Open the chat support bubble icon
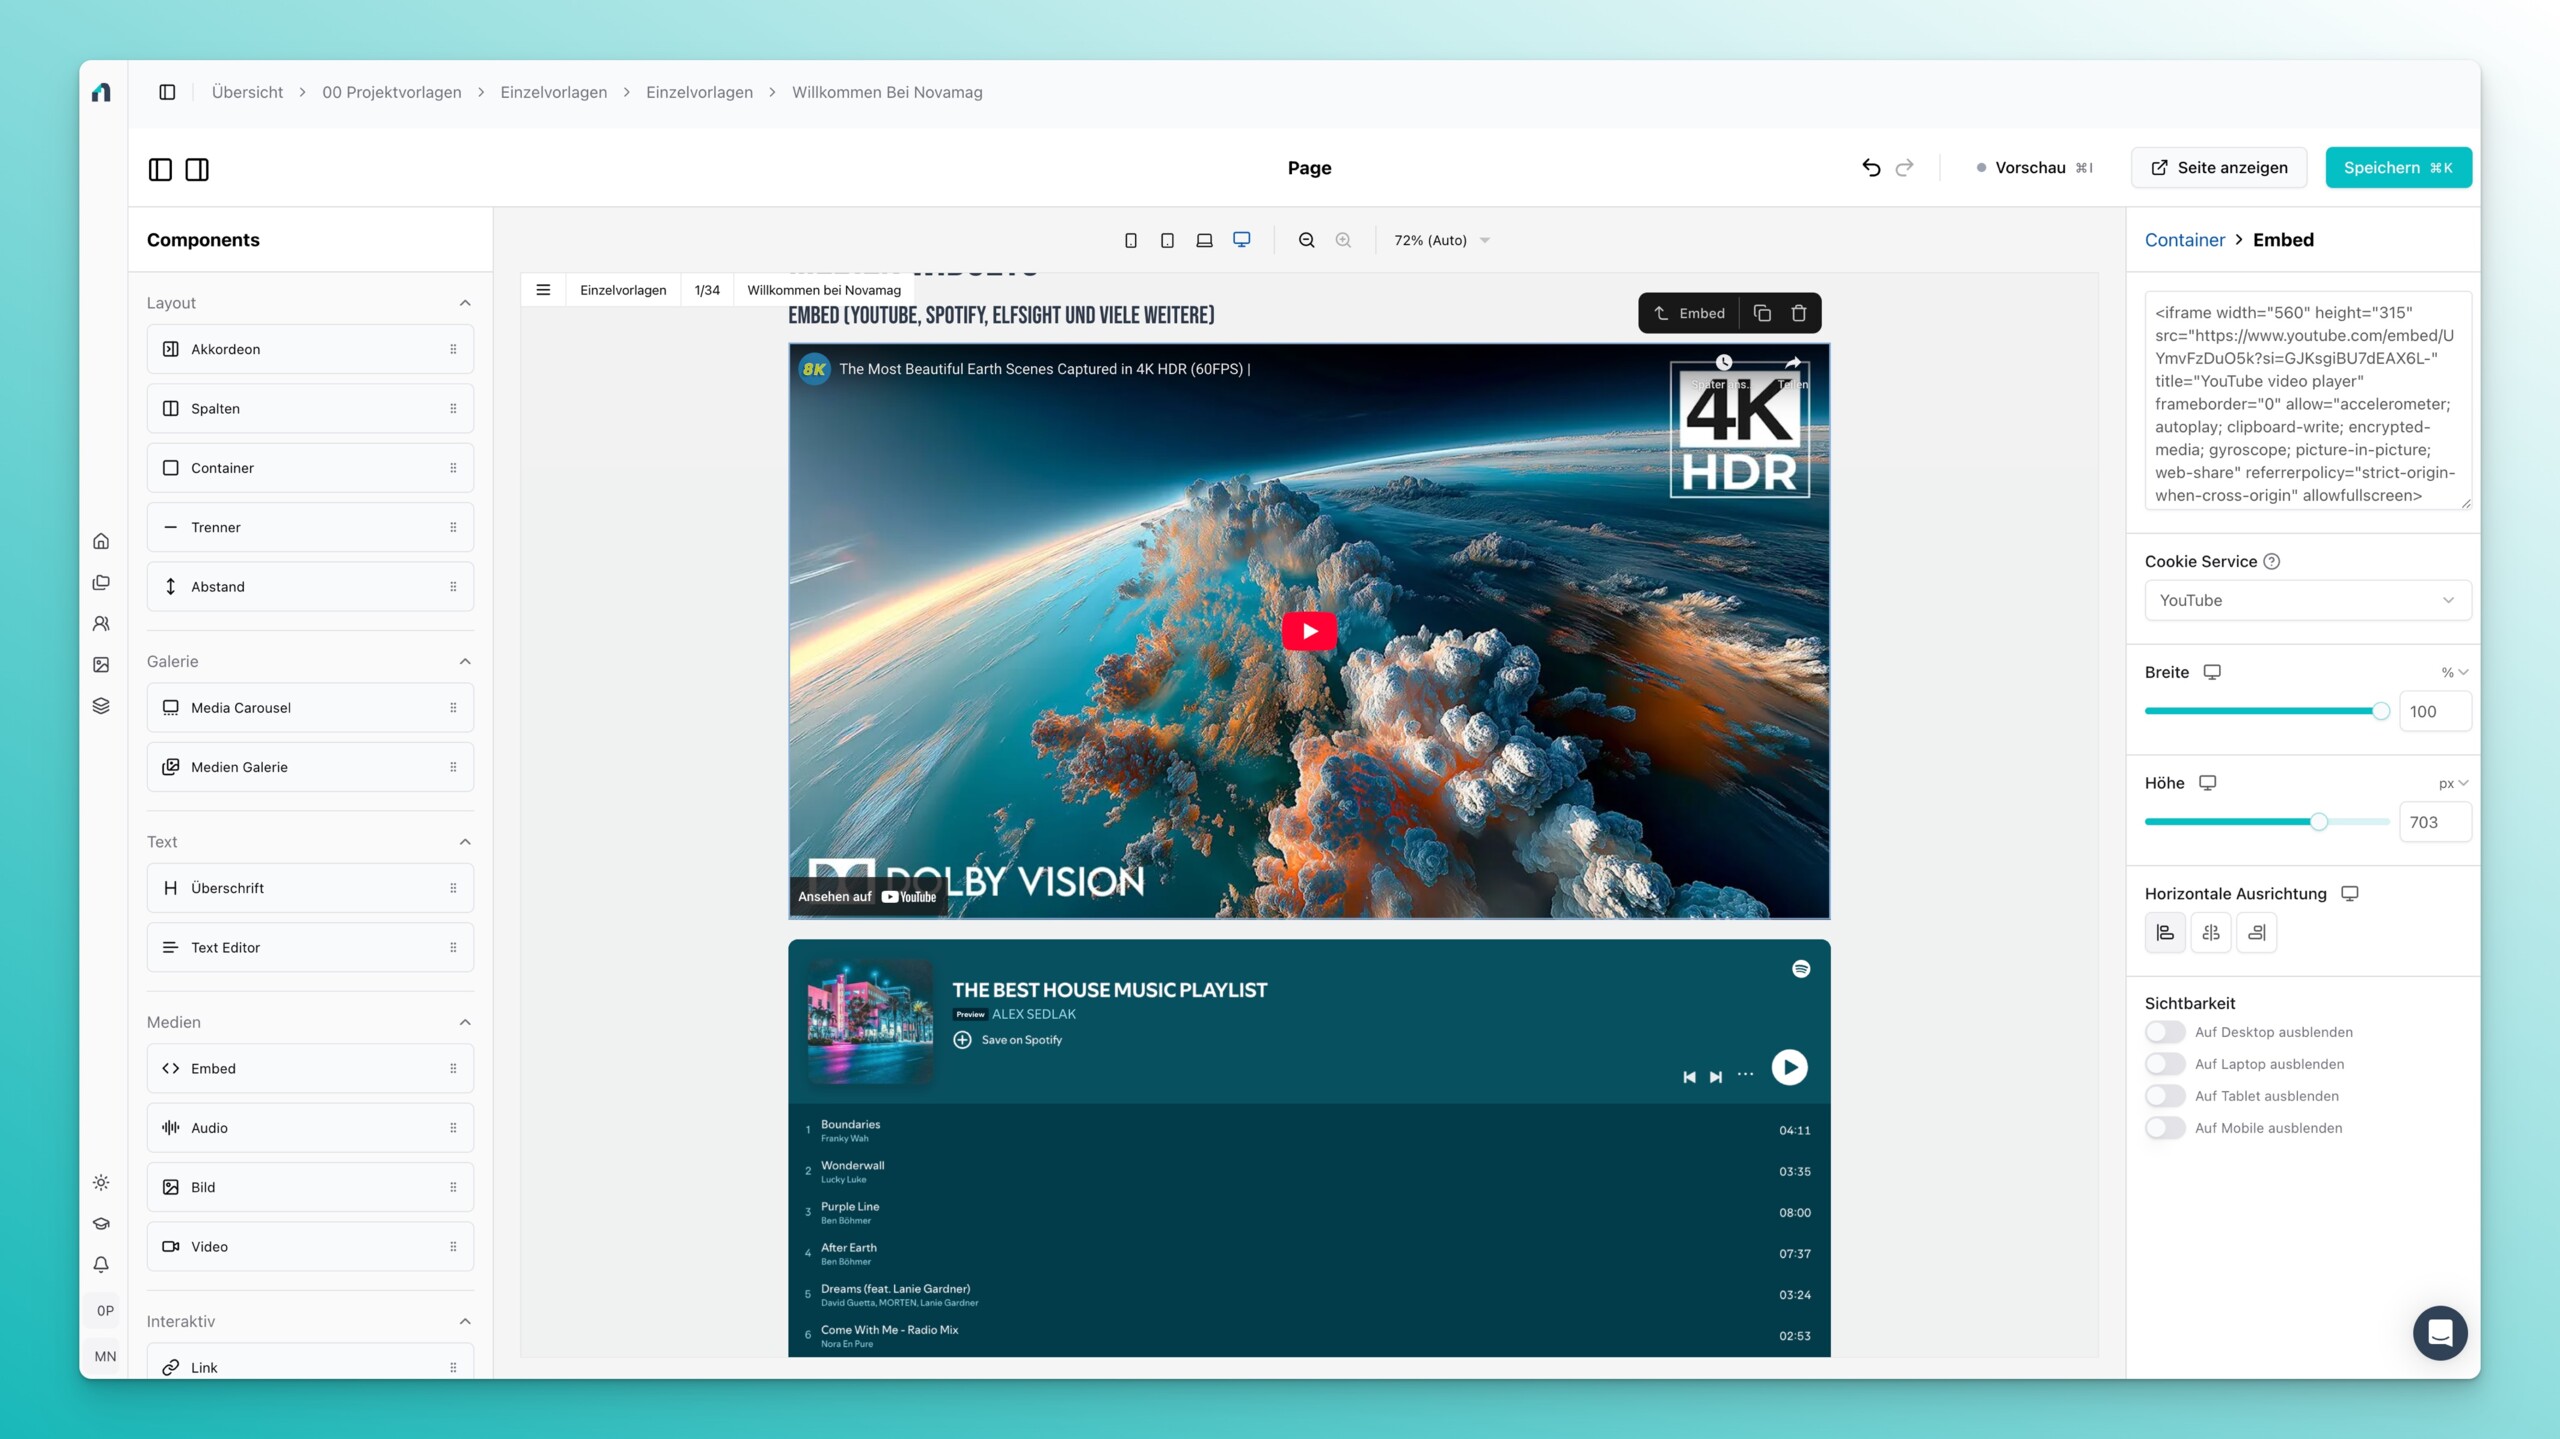Screen dimensions: 2560x1439 (x=2439, y=1333)
